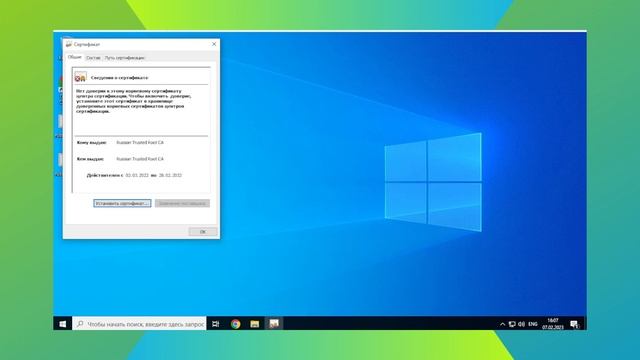The width and height of the screenshot is (640, 360).
Task: Switch to the Состав tab
Action: (93, 58)
